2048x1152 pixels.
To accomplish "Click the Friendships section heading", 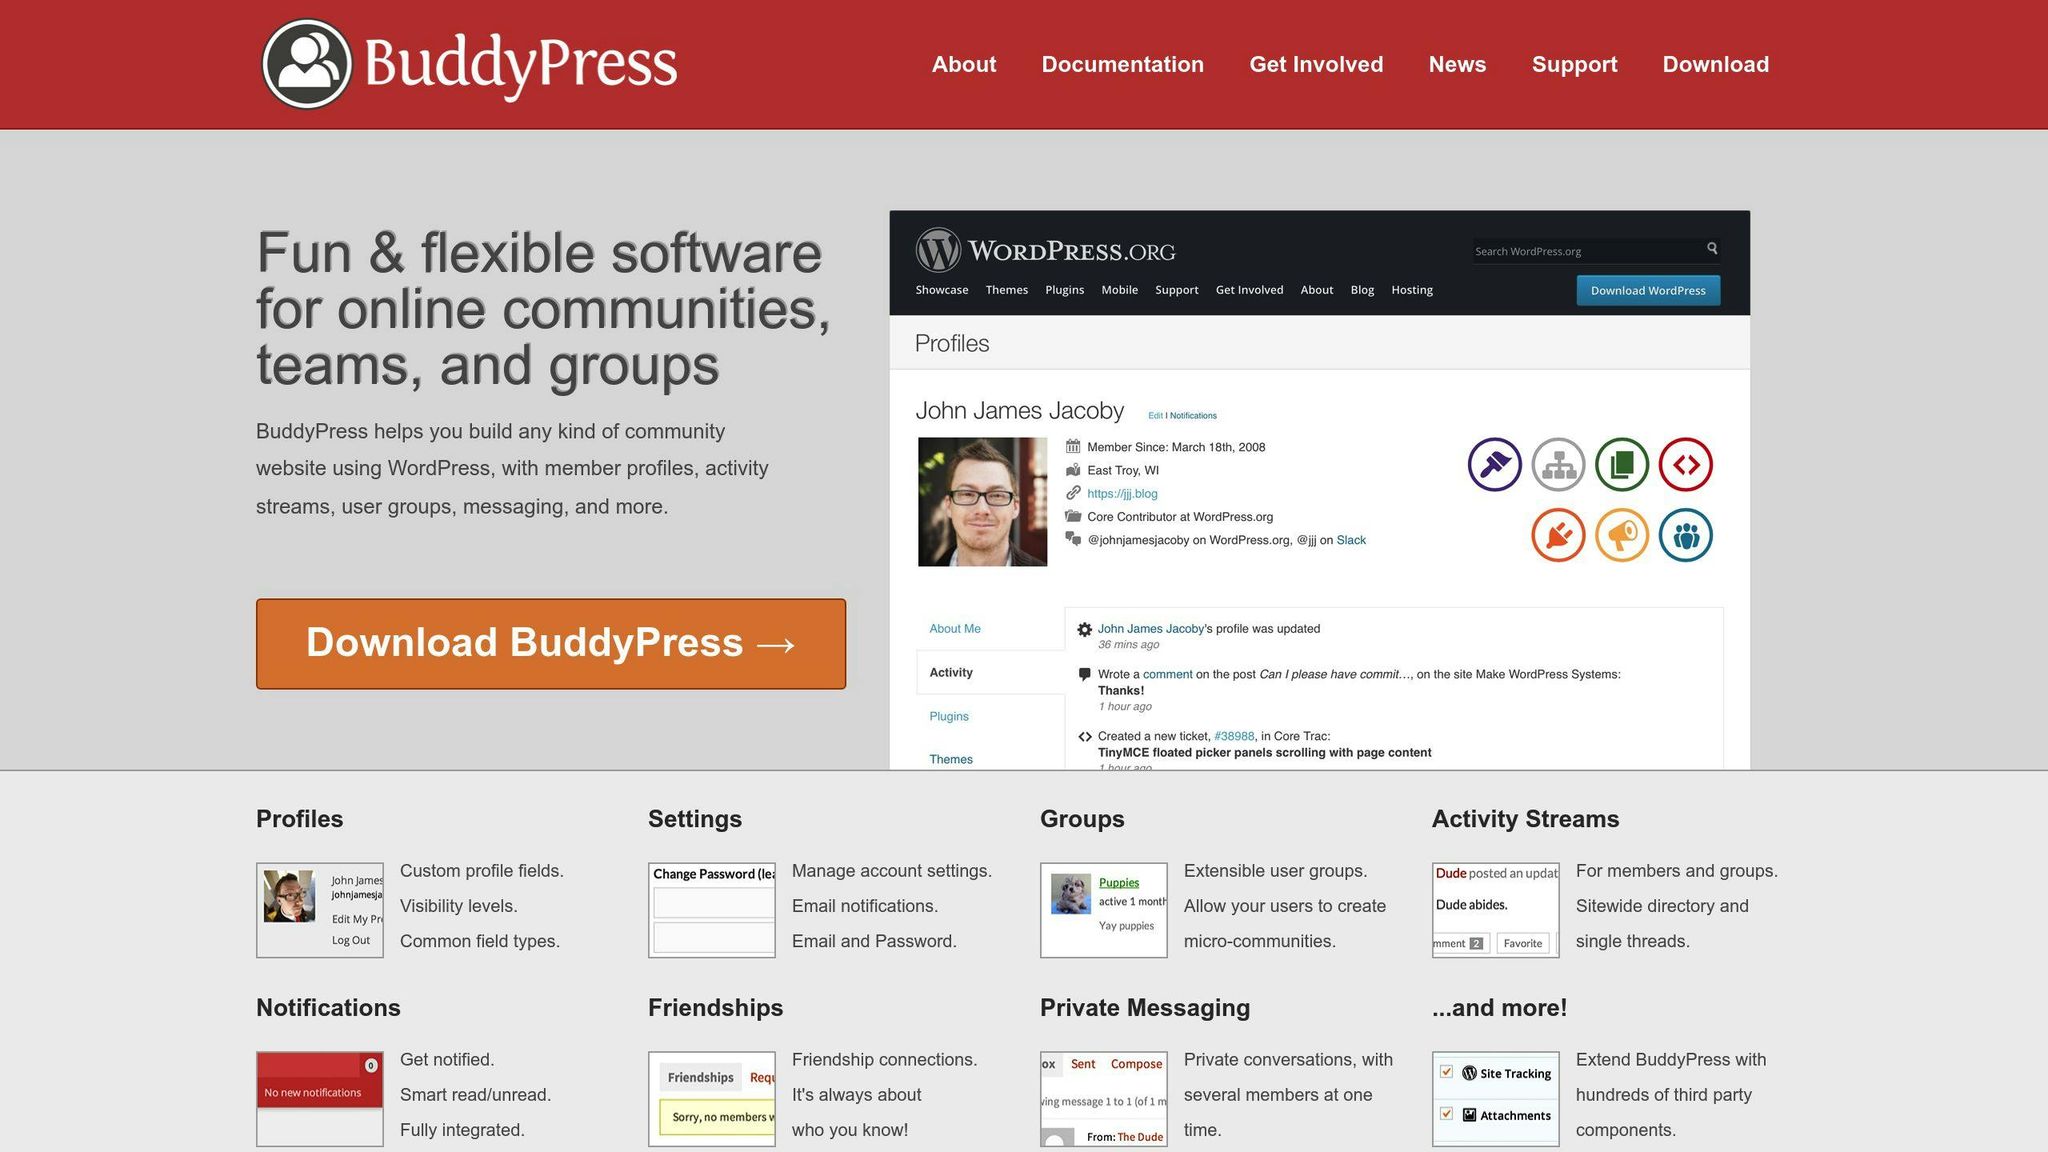I will [x=715, y=1008].
